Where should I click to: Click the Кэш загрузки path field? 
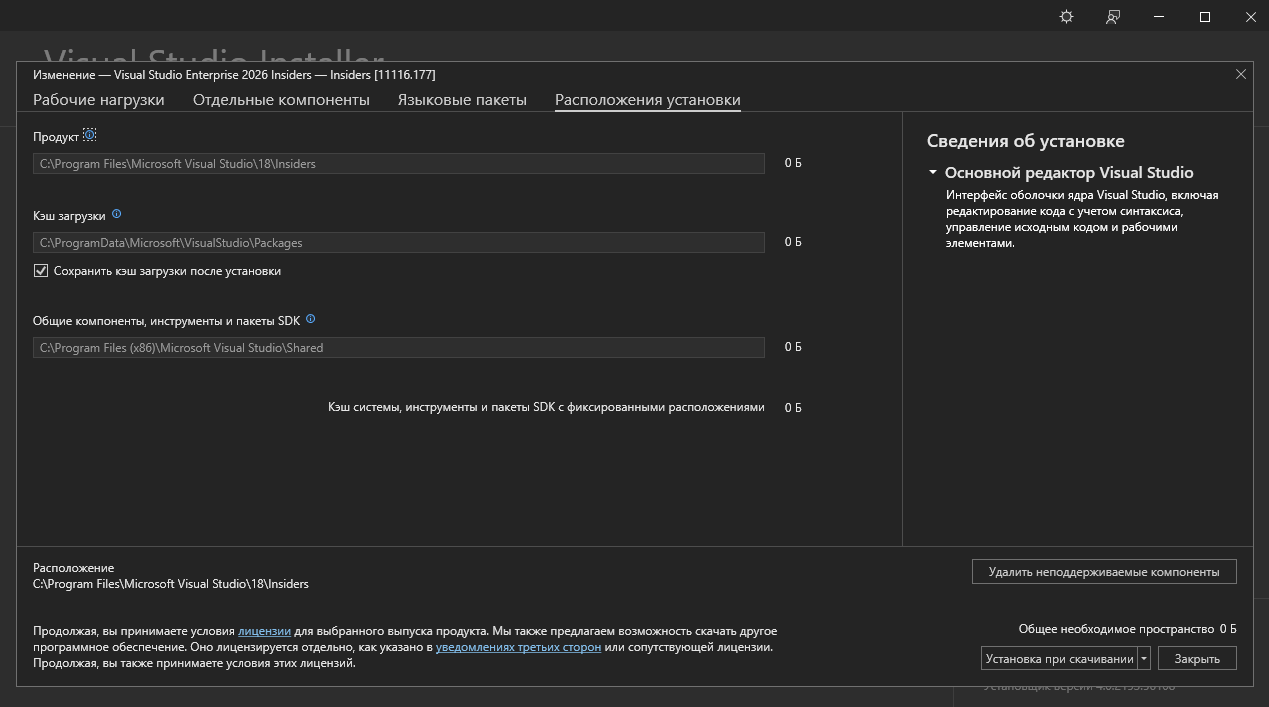pos(398,242)
